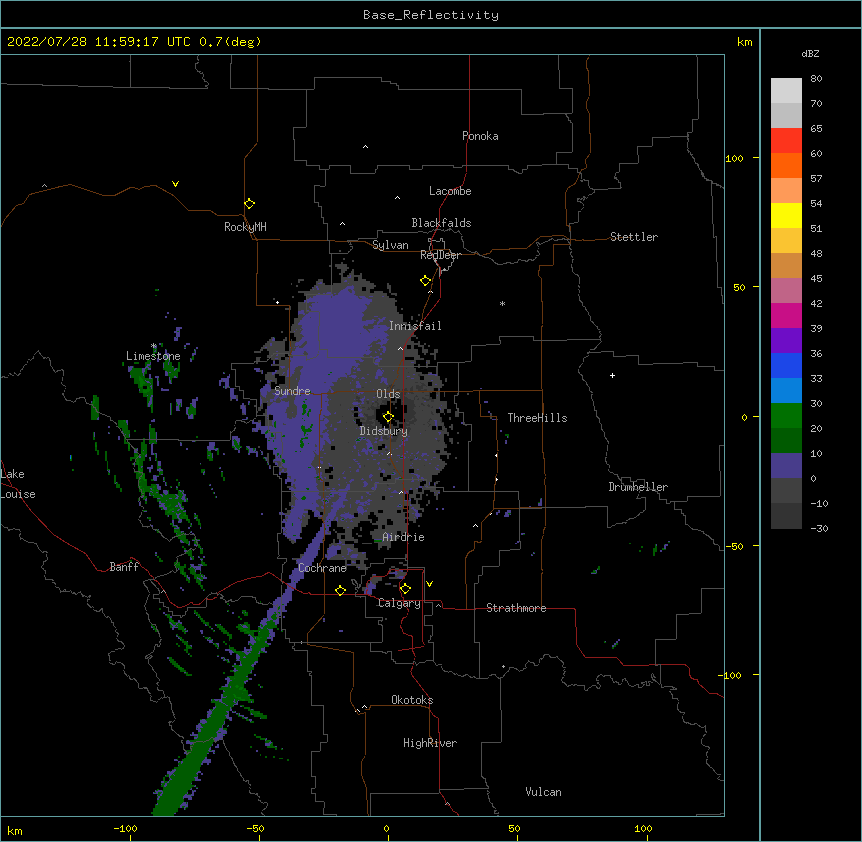This screenshot has width=862, height=842.
Task: Click the Strathmore label
Action: click(516, 608)
